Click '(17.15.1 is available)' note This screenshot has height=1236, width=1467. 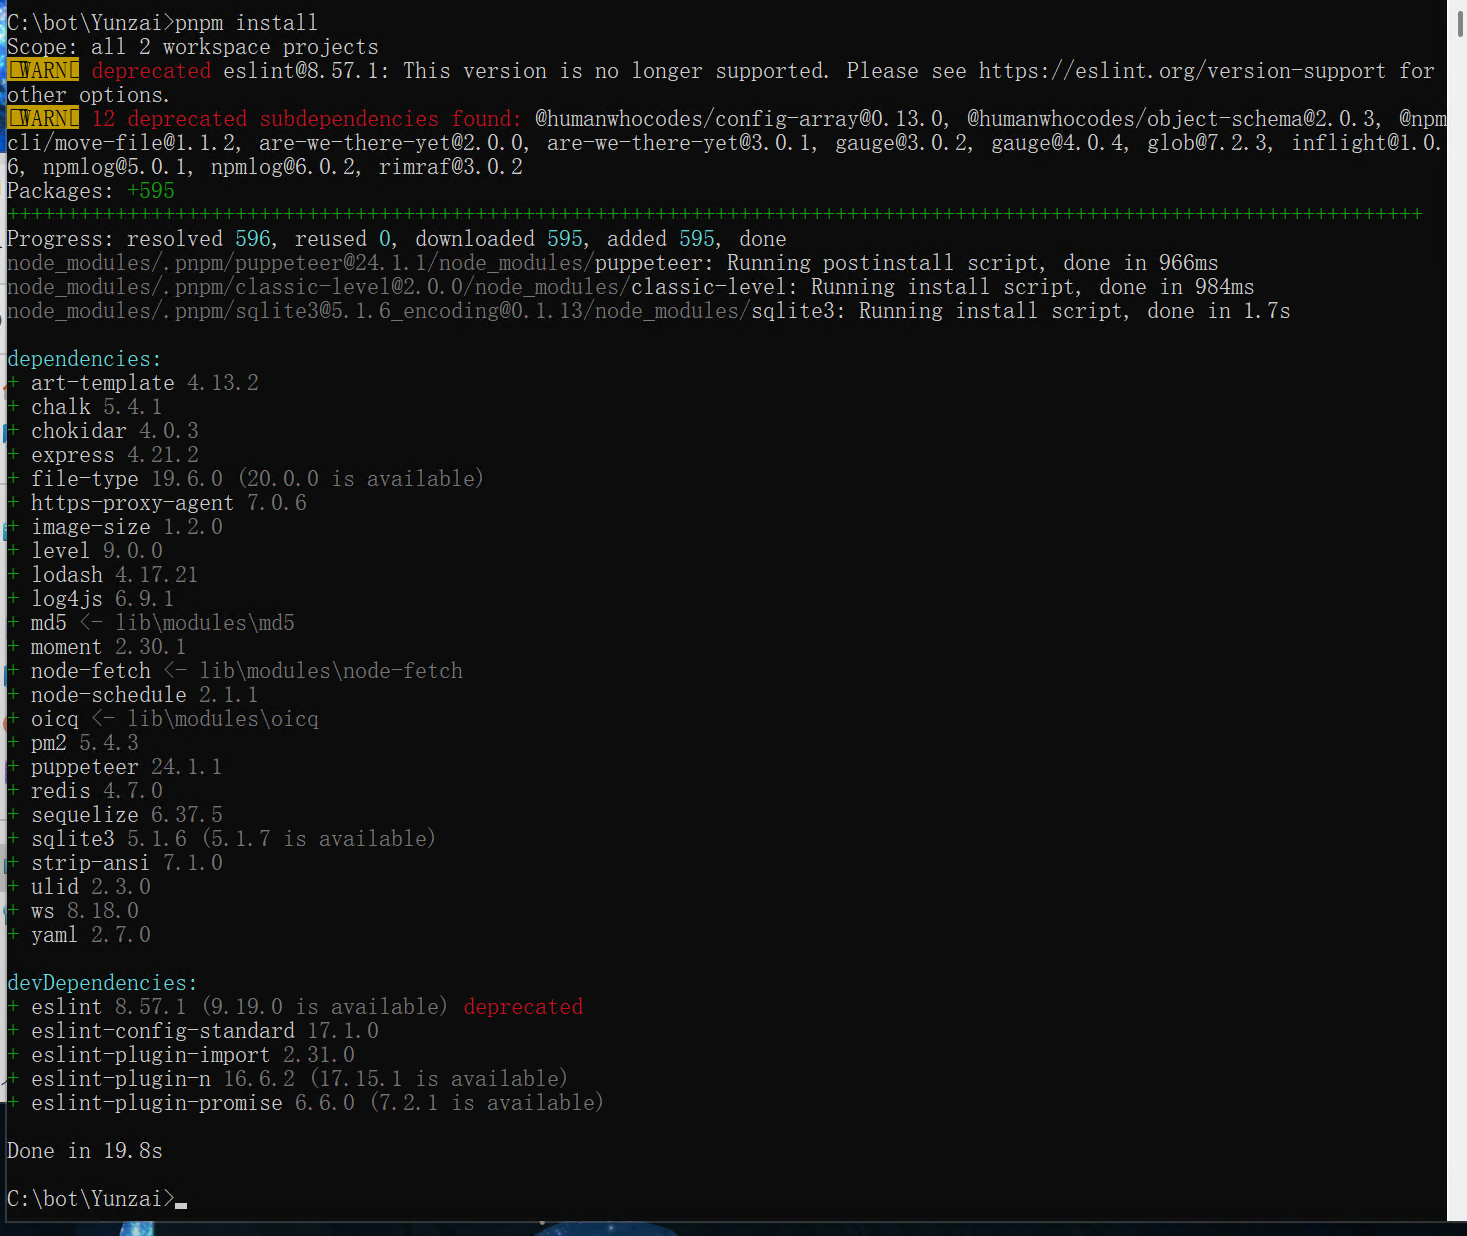click(439, 1078)
